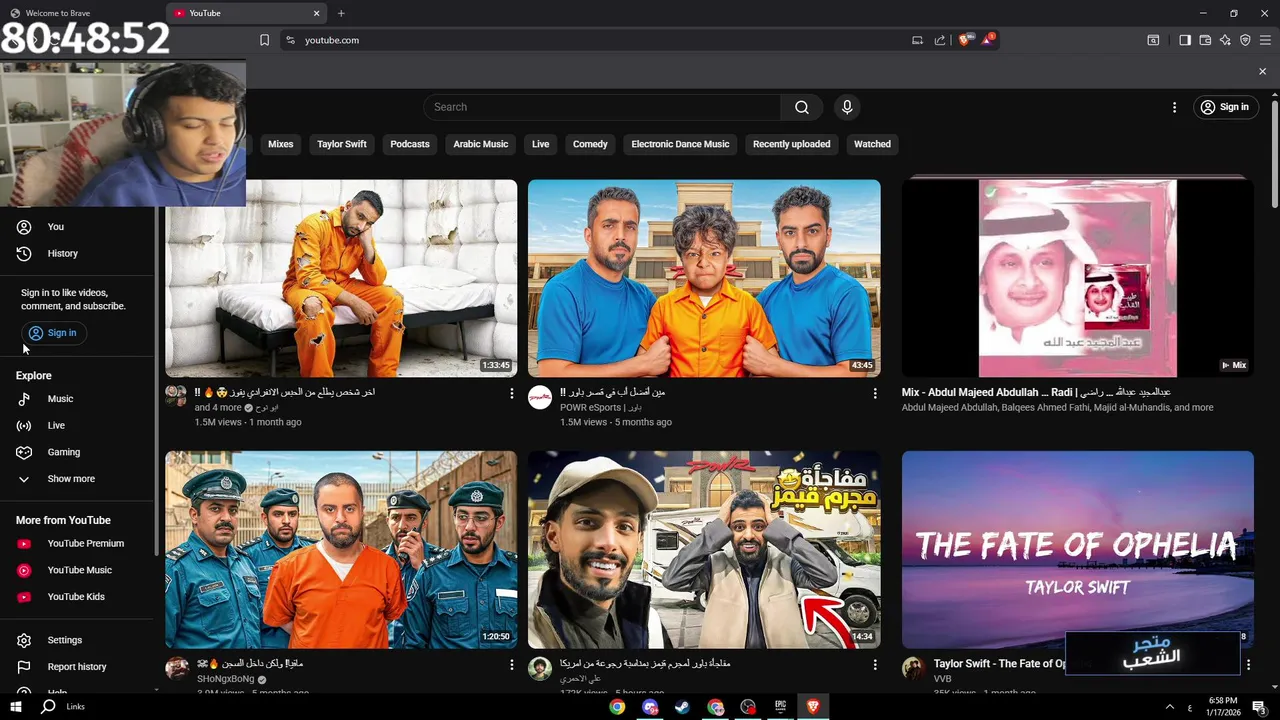Select the Live filter chip
This screenshot has width=1280, height=720.
pyautogui.click(x=541, y=144)
